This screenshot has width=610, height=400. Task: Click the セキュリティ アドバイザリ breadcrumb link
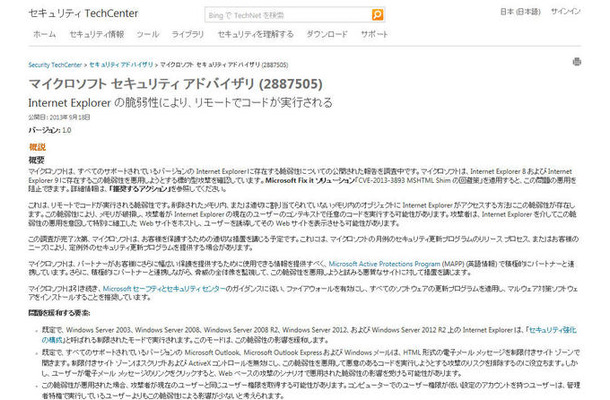[121, 65]
